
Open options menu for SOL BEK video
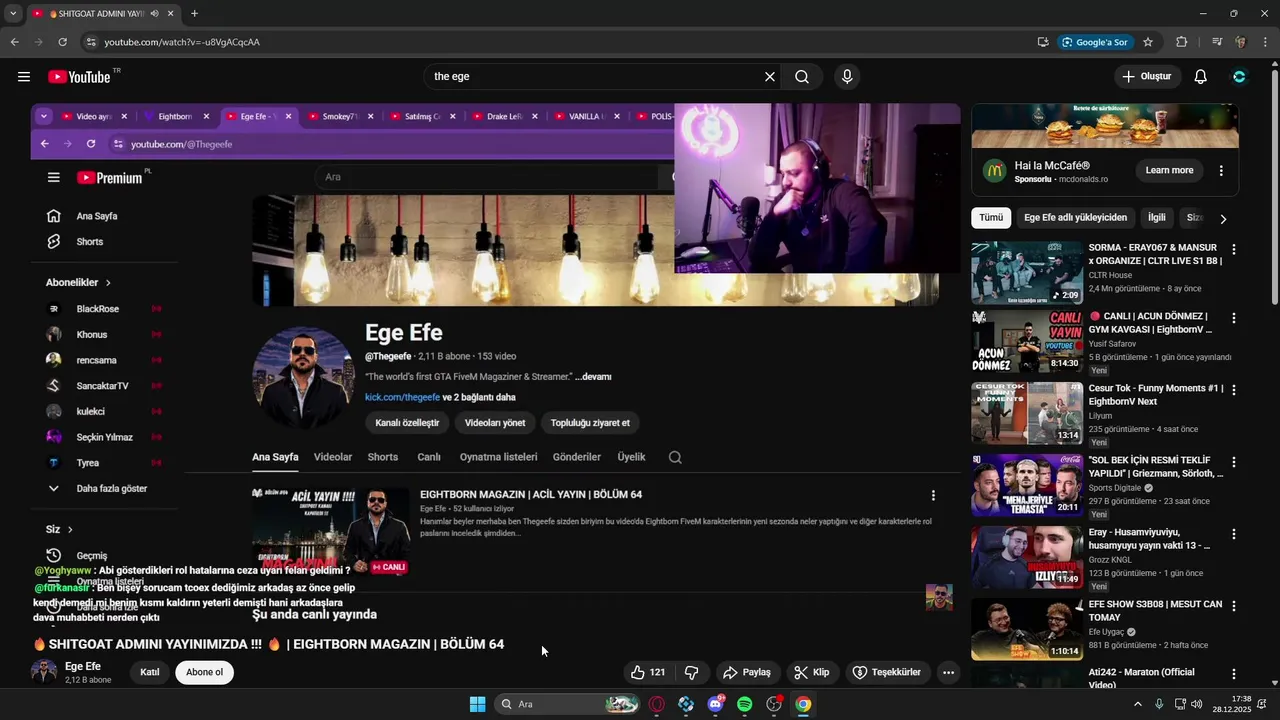pyautogui.click(x=1233, y=462)
